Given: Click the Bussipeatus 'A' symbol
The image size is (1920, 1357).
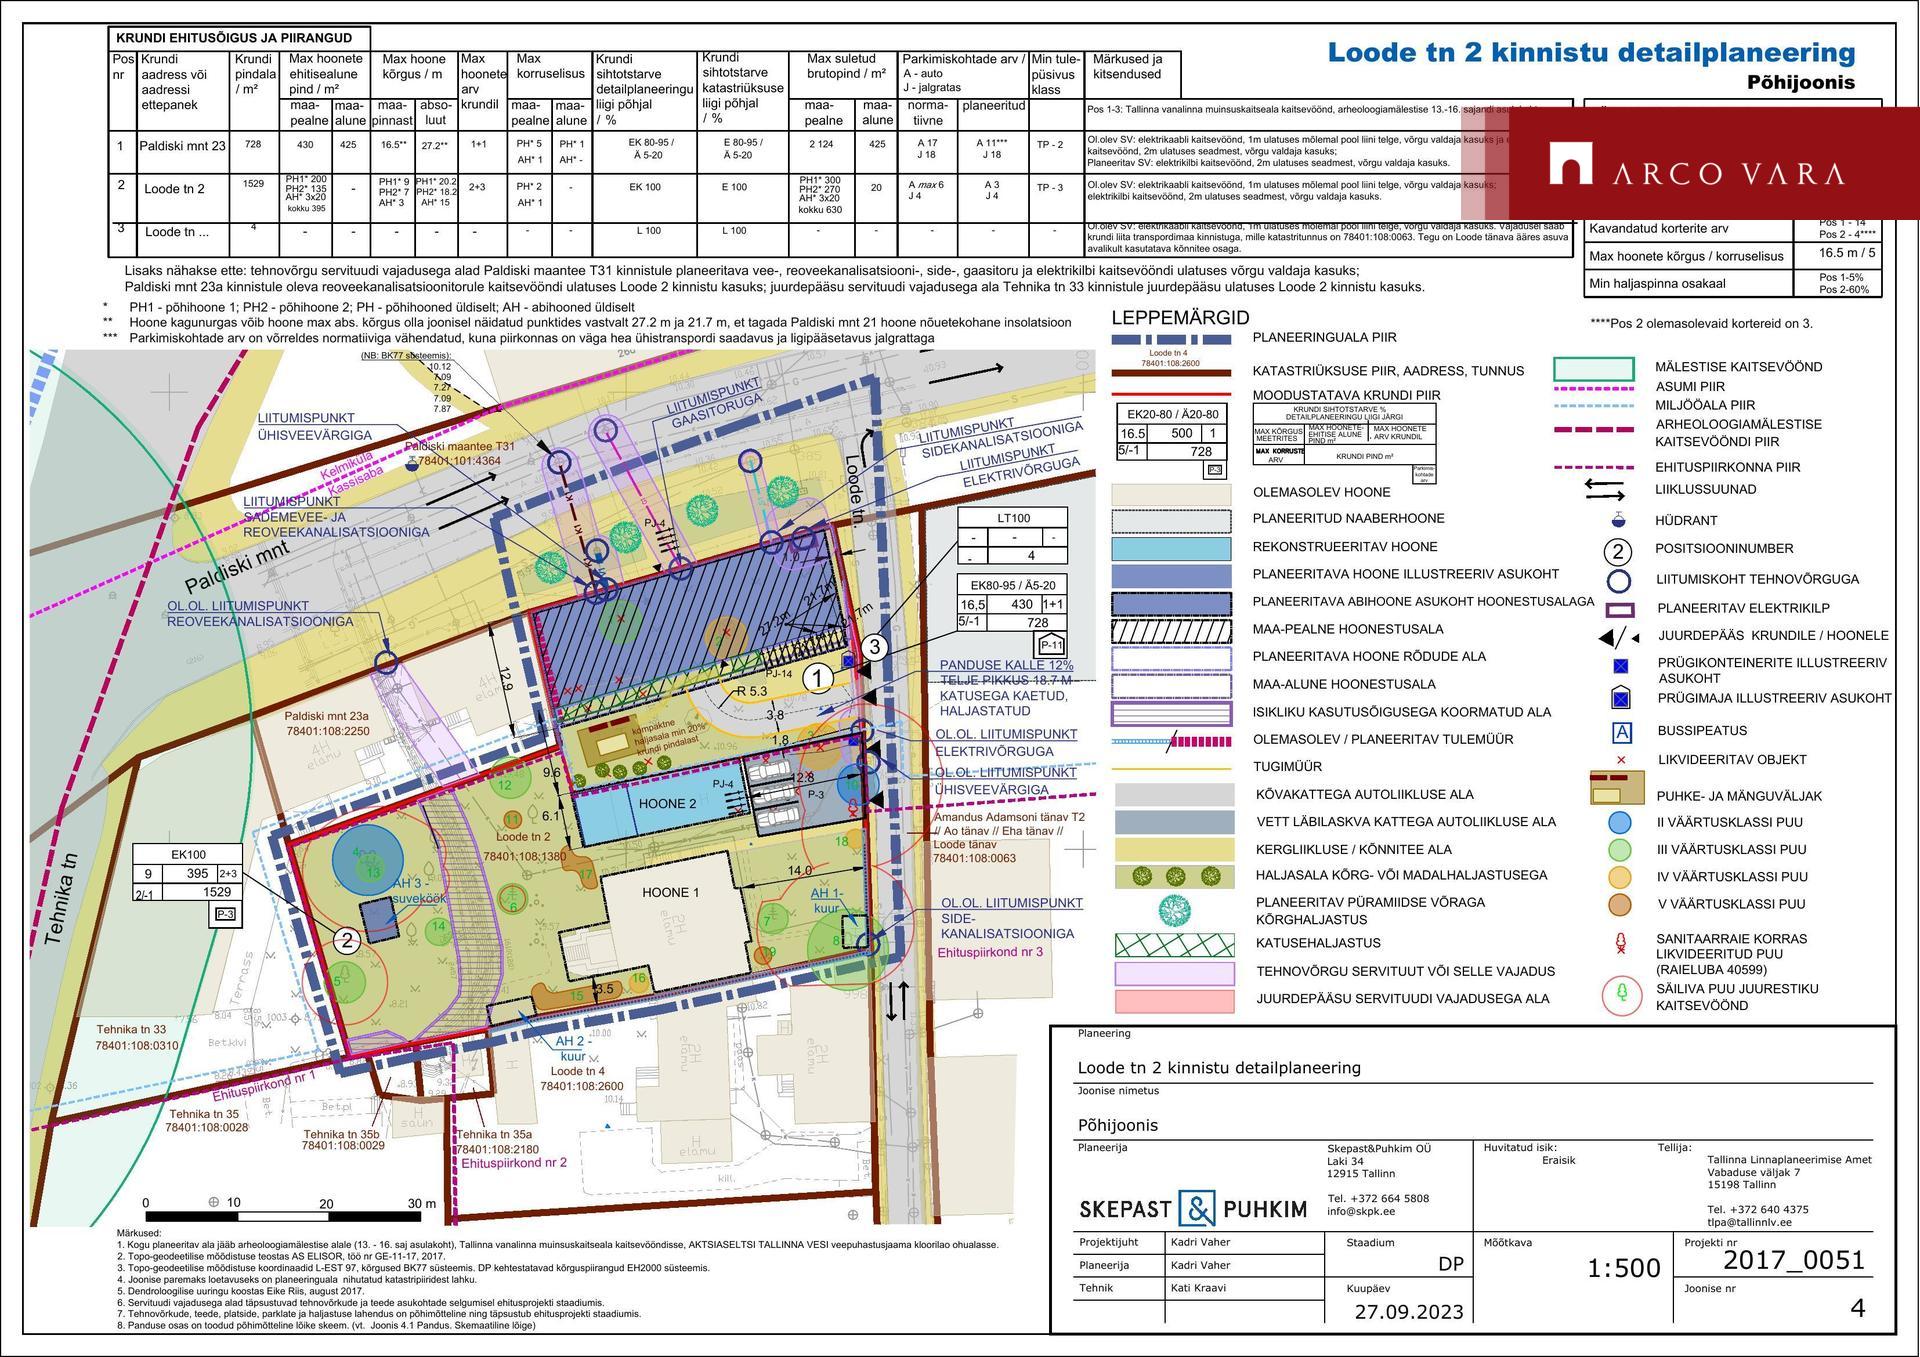Looking at the screenshot, I should coord(1621,732).
